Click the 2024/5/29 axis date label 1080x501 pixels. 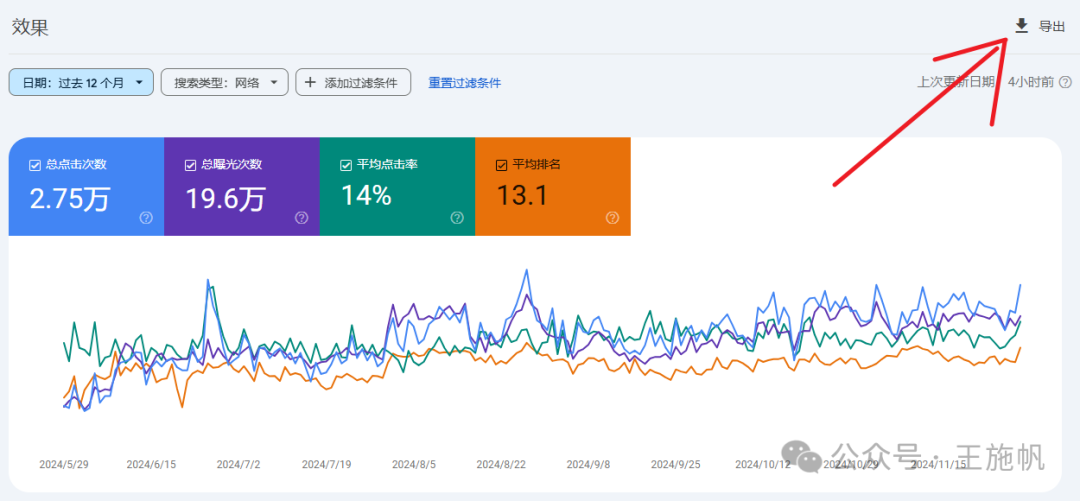[x=63, y=464]
